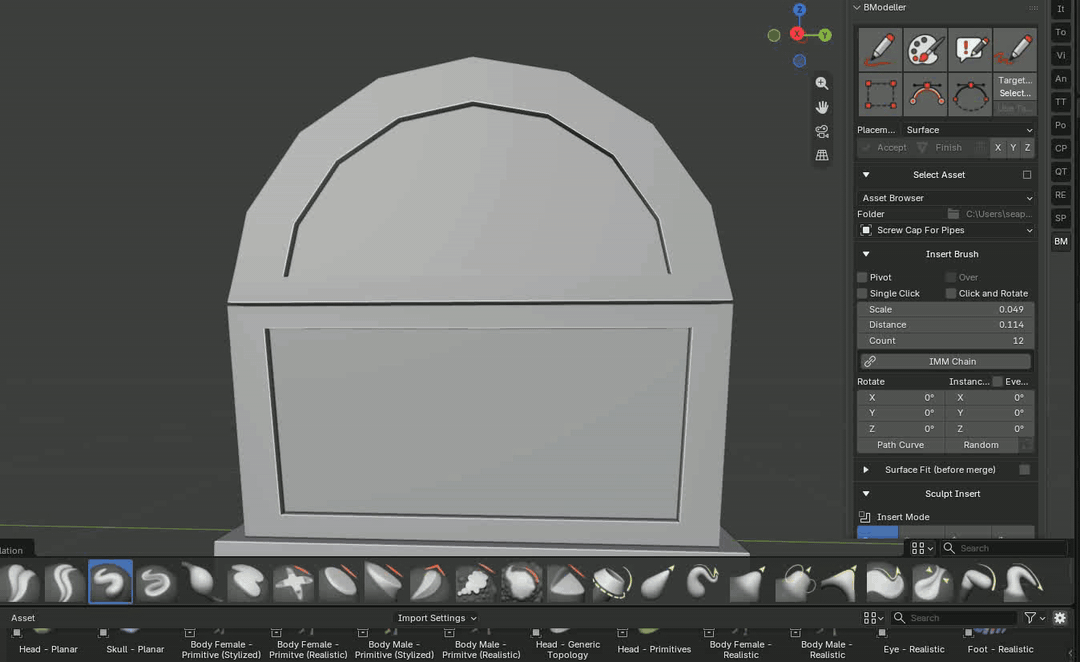Viewport: 1080px width, 662px height.
Task: Click the asset browser Search field
Action: pyautogui.click(x=954, y=618)
